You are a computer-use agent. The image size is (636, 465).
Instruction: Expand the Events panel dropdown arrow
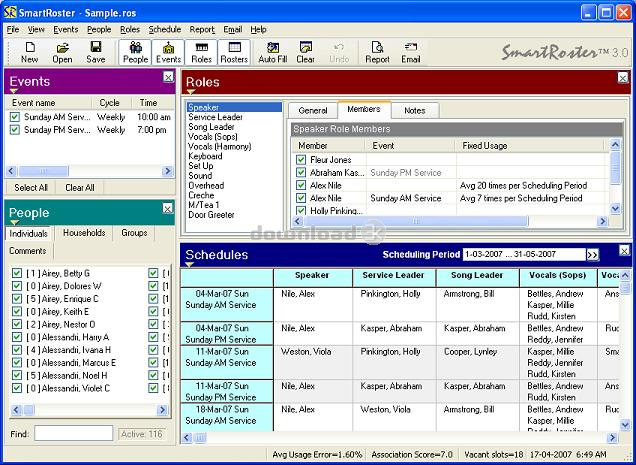point(14,92)
